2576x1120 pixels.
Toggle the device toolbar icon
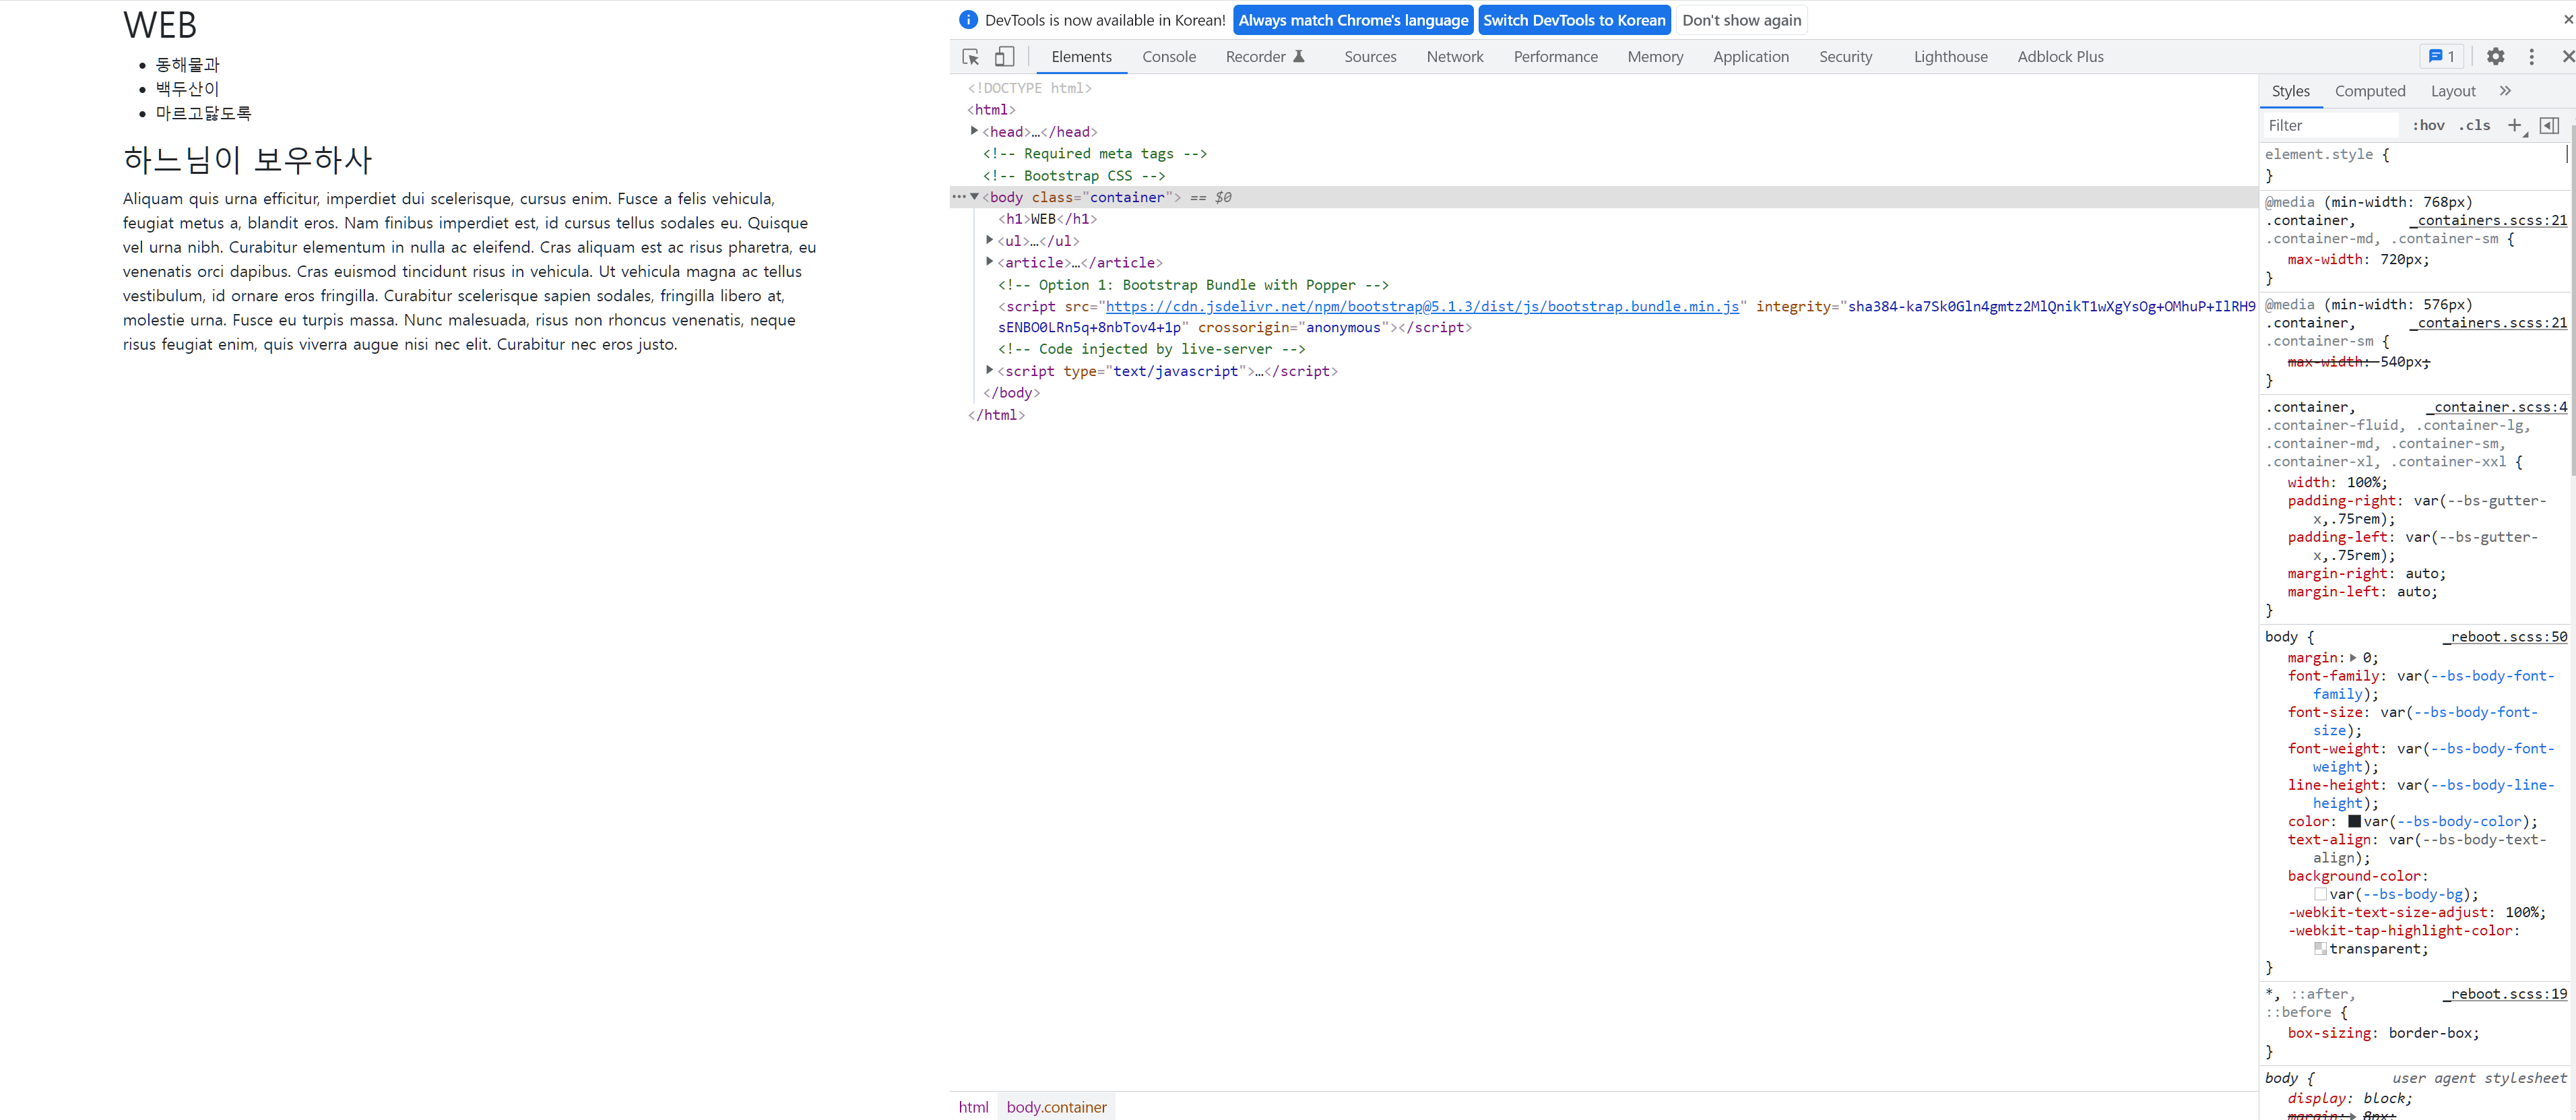click(x=1004, y=57)
